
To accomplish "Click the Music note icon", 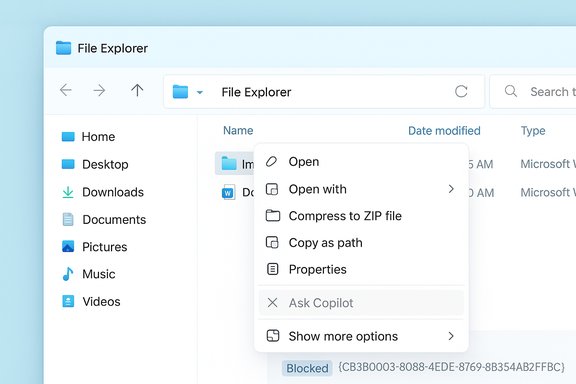I will point(68,274).
